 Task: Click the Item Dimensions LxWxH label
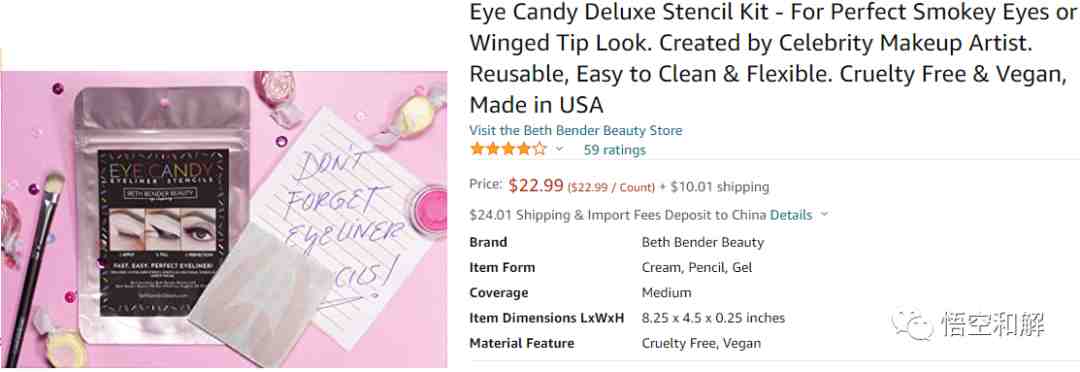pos(547,318)
